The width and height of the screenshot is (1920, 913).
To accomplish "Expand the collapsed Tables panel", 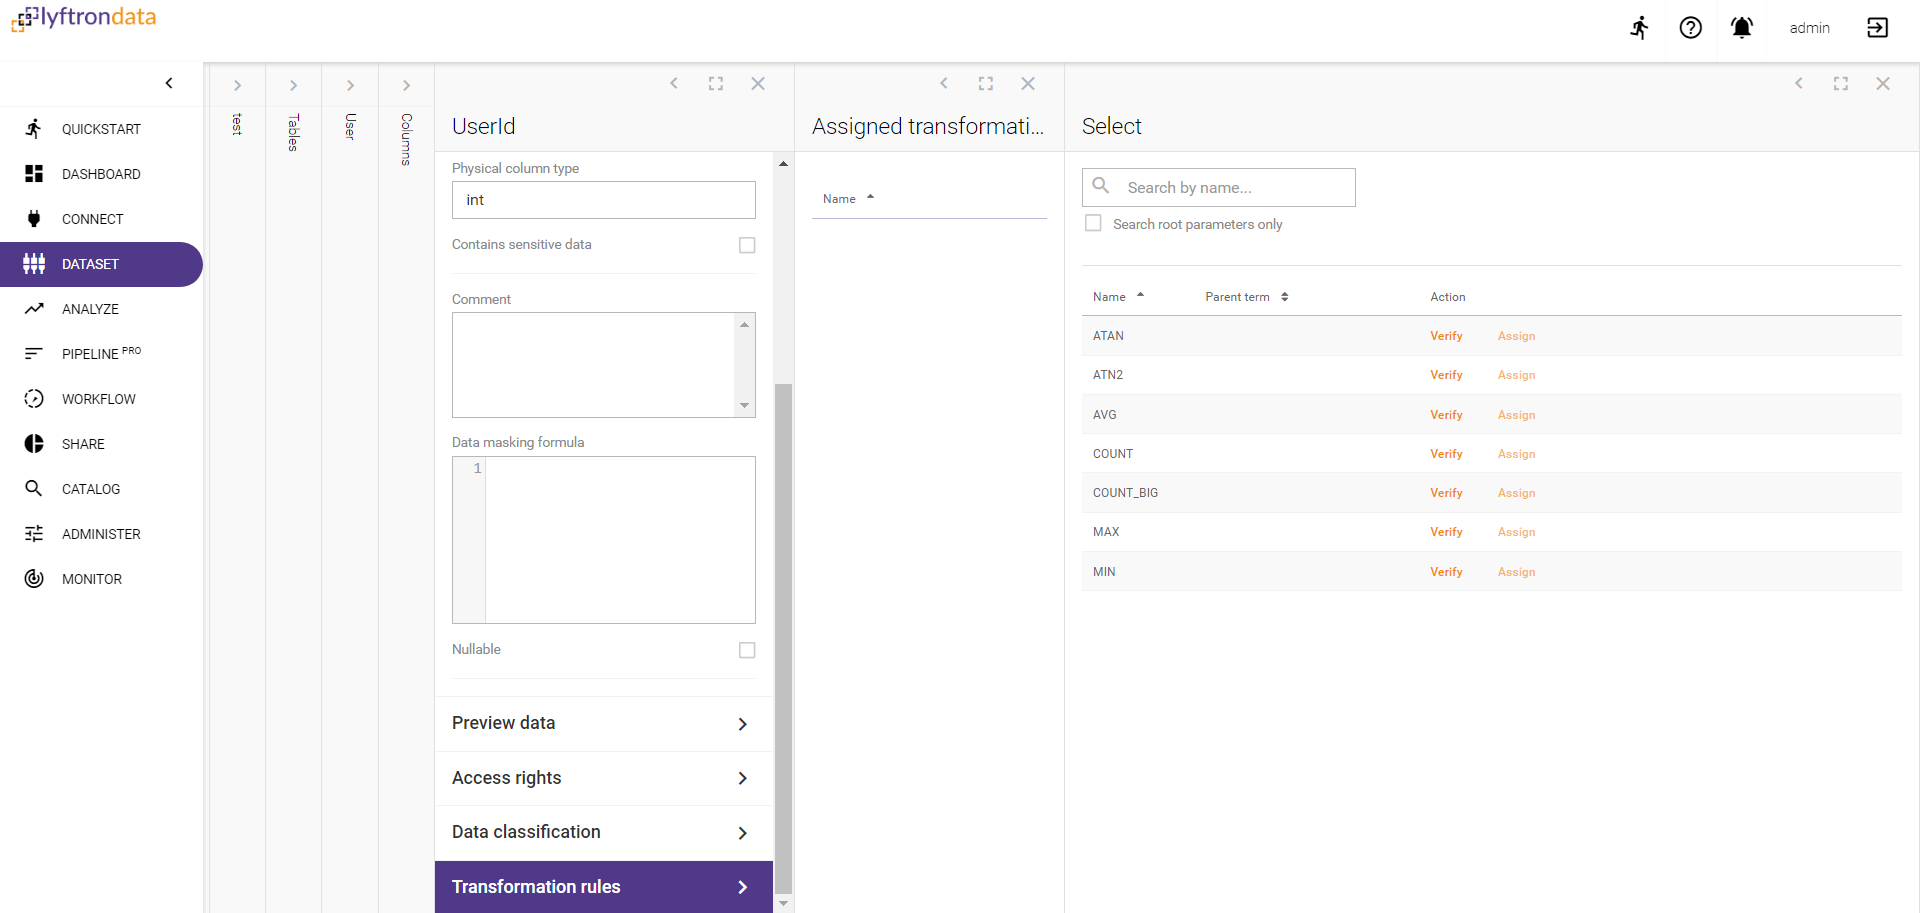I will coord(293,86).
